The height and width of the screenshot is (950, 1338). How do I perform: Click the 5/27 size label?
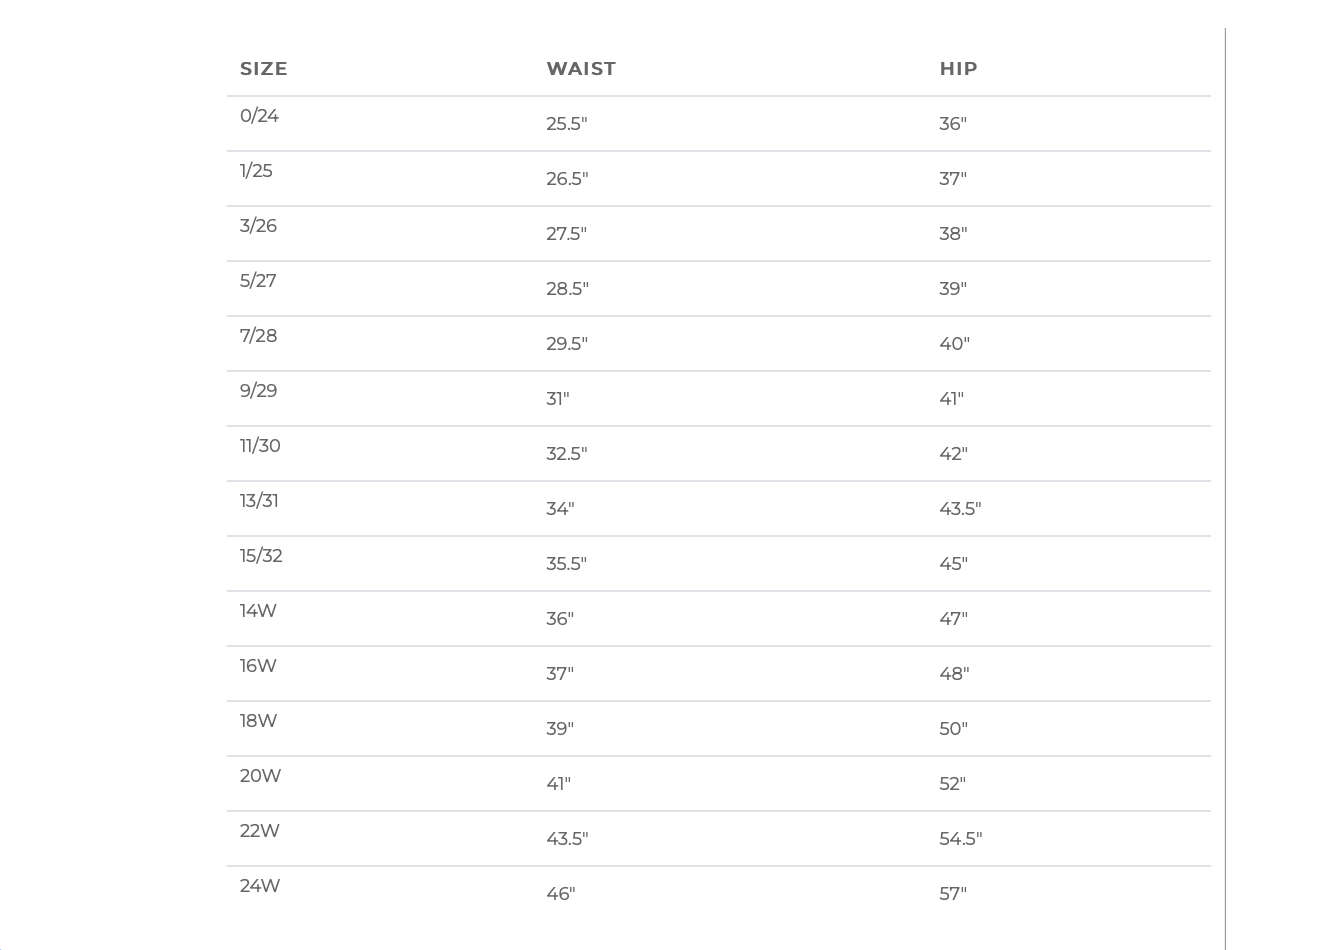coord(258,281)
